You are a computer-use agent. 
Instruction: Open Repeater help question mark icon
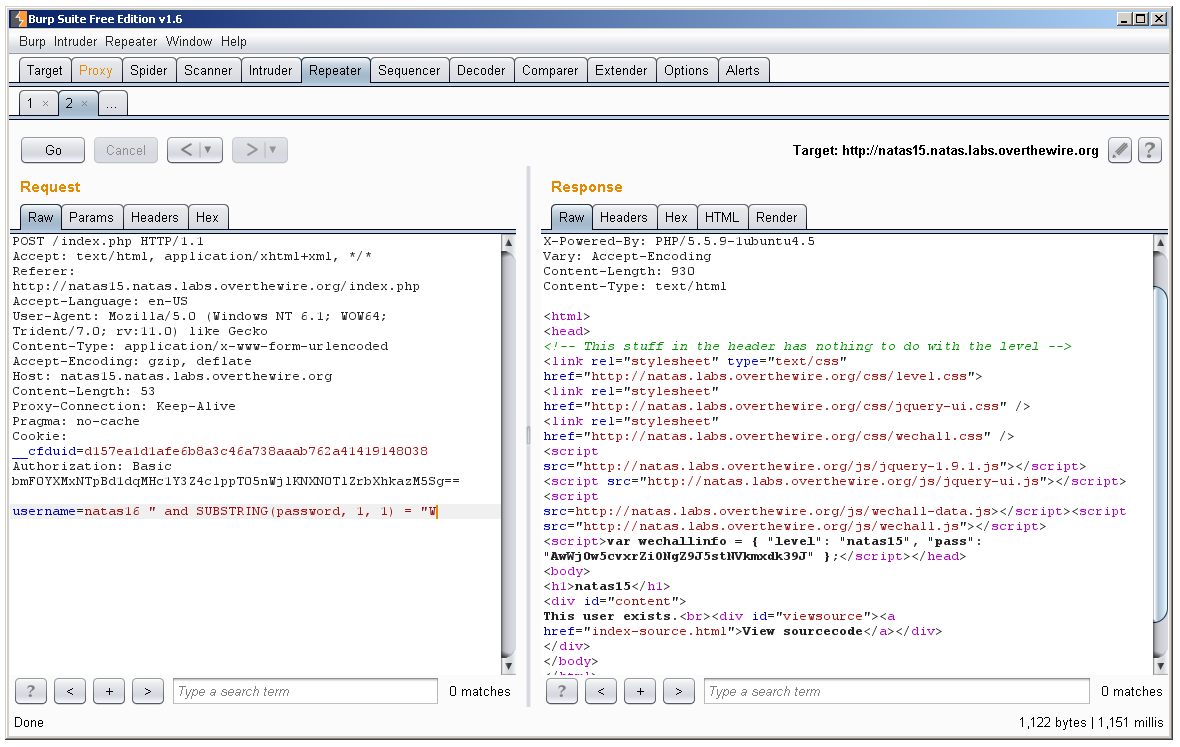coord(1149,150)
